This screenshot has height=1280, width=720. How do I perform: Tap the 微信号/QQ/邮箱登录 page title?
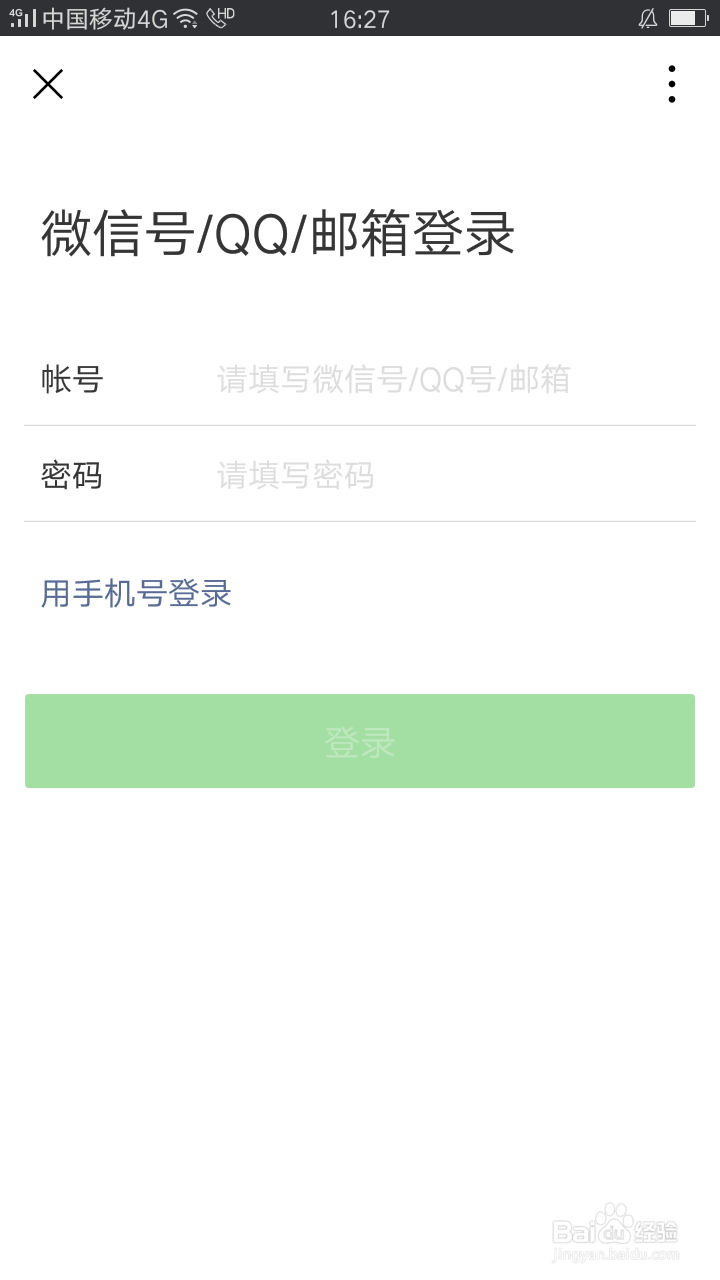click(x=277, y=236)
